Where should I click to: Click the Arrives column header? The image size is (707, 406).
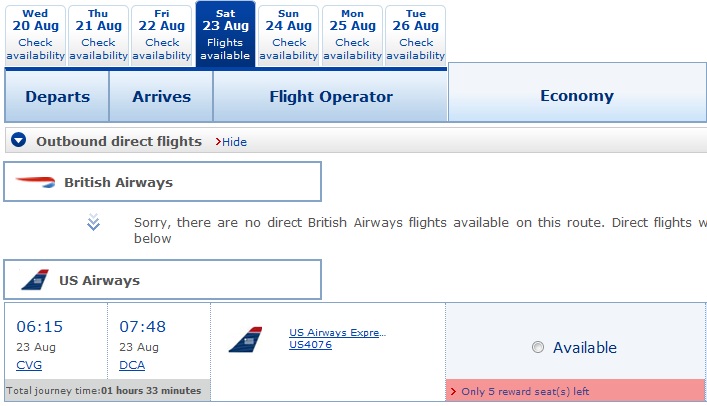click(x=160, y=97)
